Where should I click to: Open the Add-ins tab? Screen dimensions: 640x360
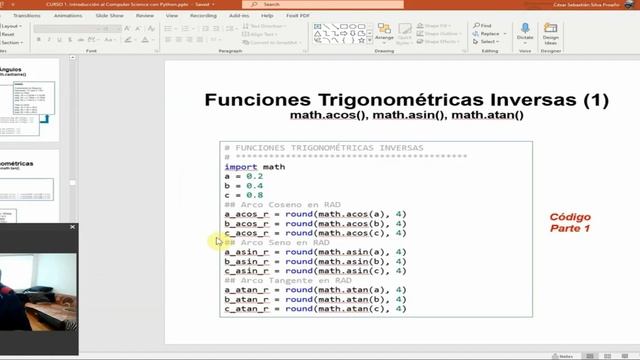coord(239,16)
